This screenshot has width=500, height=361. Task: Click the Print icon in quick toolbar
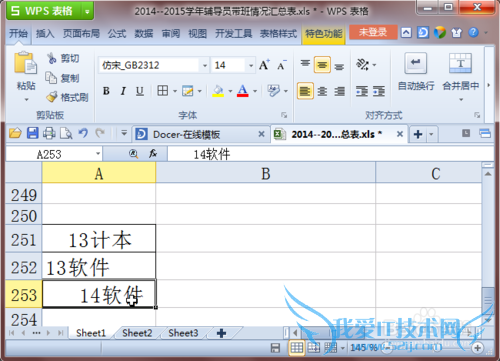(x=49, y=133)
